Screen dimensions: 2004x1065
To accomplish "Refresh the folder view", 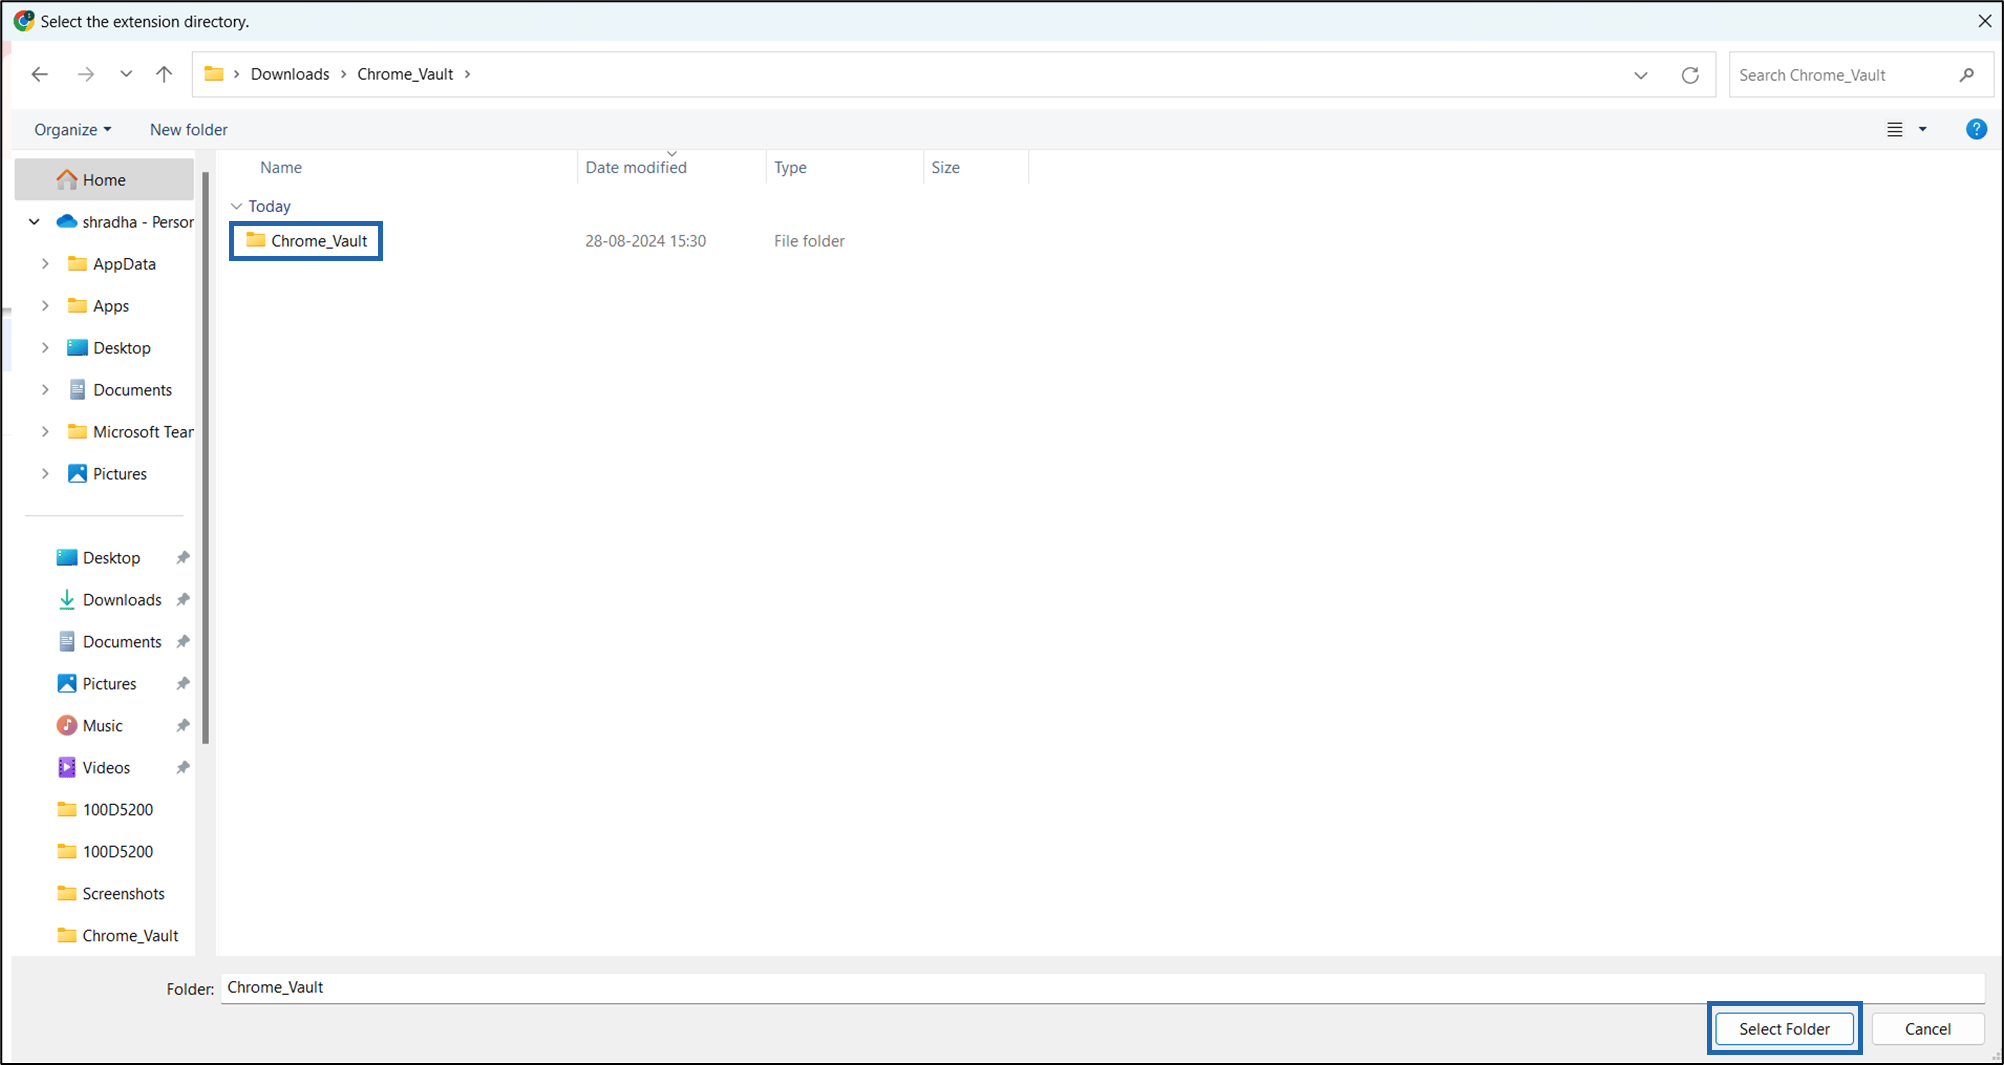I will (x=1690, y=75).
